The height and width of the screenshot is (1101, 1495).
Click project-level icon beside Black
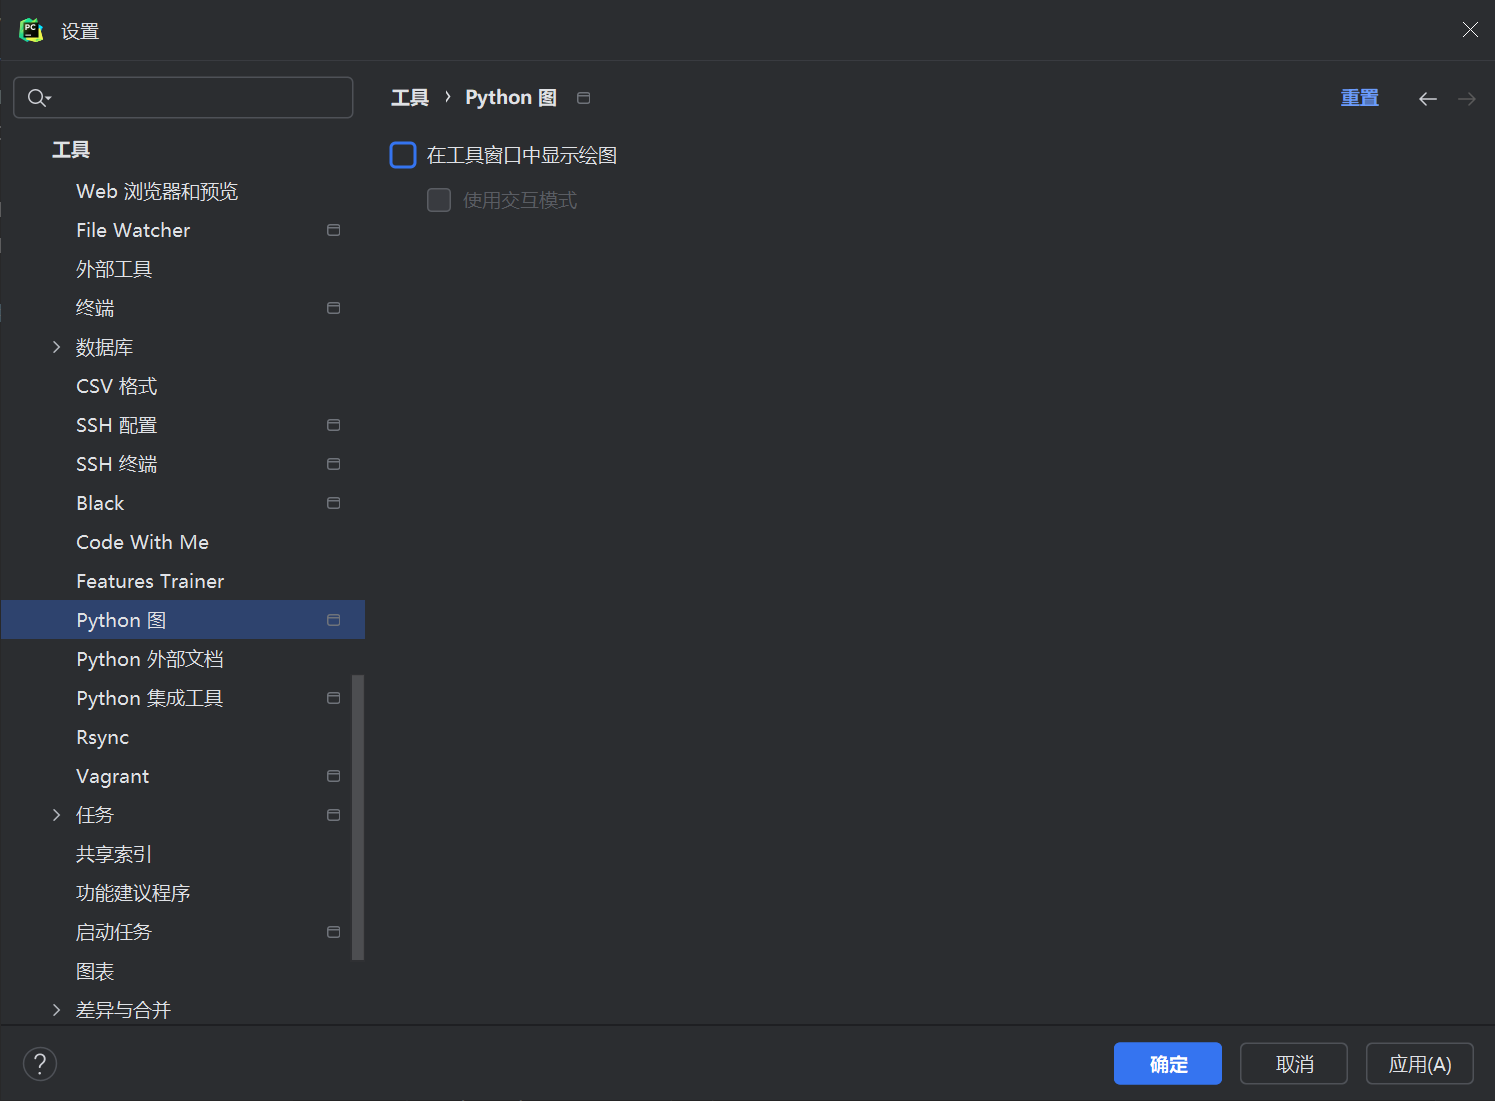(x=333, y=503)
